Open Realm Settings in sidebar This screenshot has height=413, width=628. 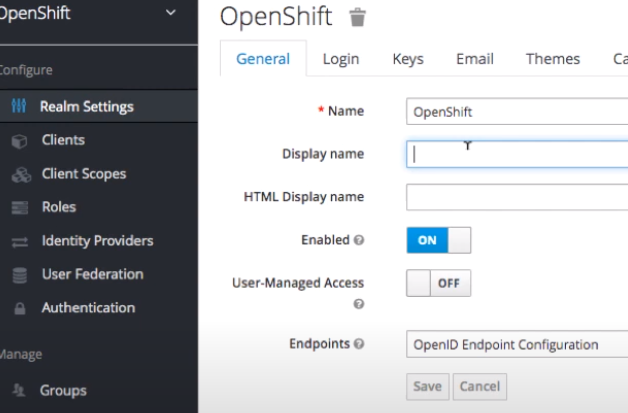(87, 107)
